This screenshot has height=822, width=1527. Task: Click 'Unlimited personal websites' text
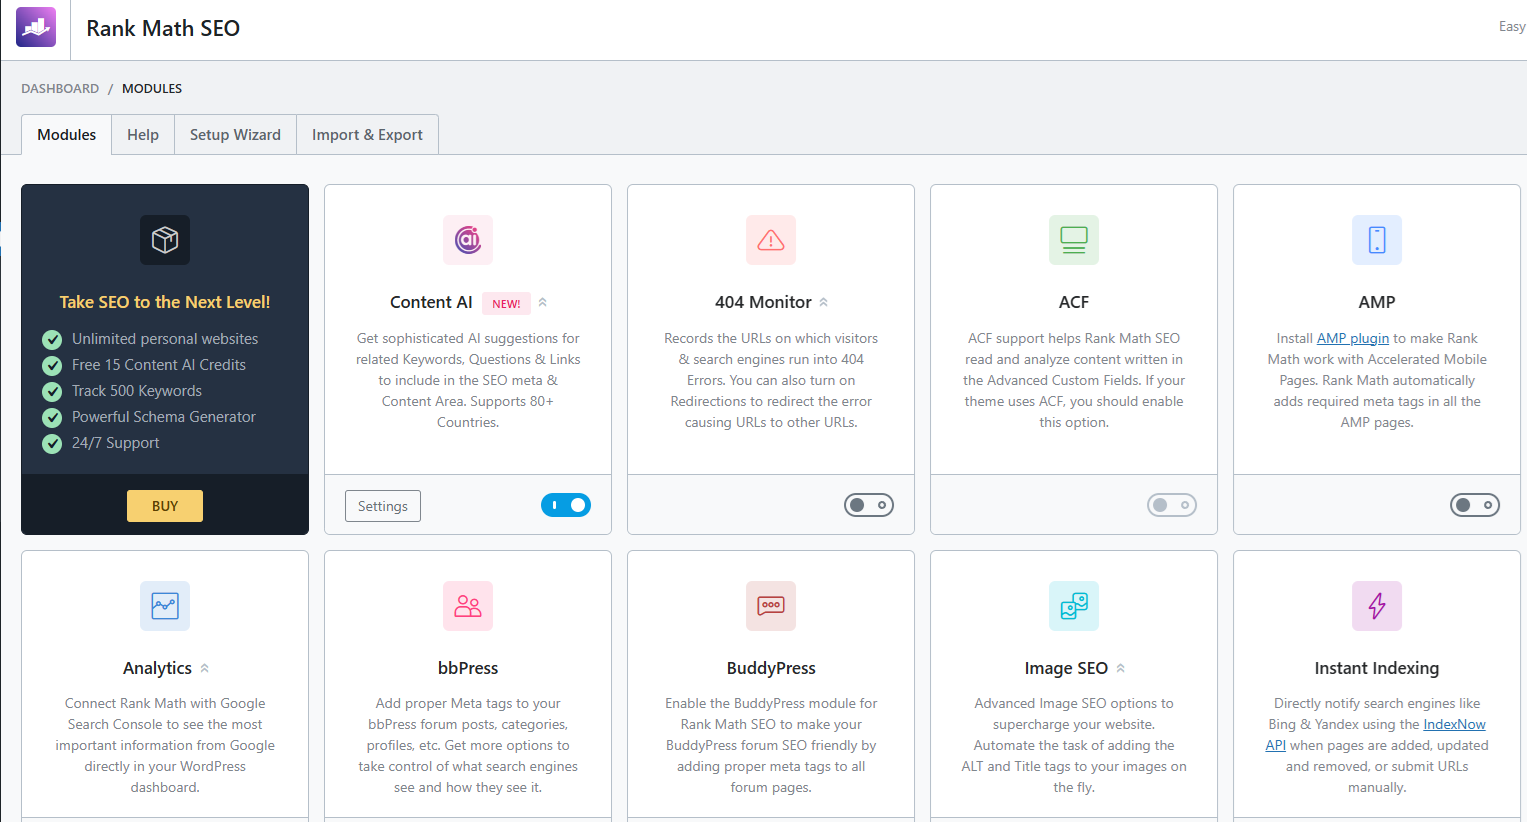(165, 339)
